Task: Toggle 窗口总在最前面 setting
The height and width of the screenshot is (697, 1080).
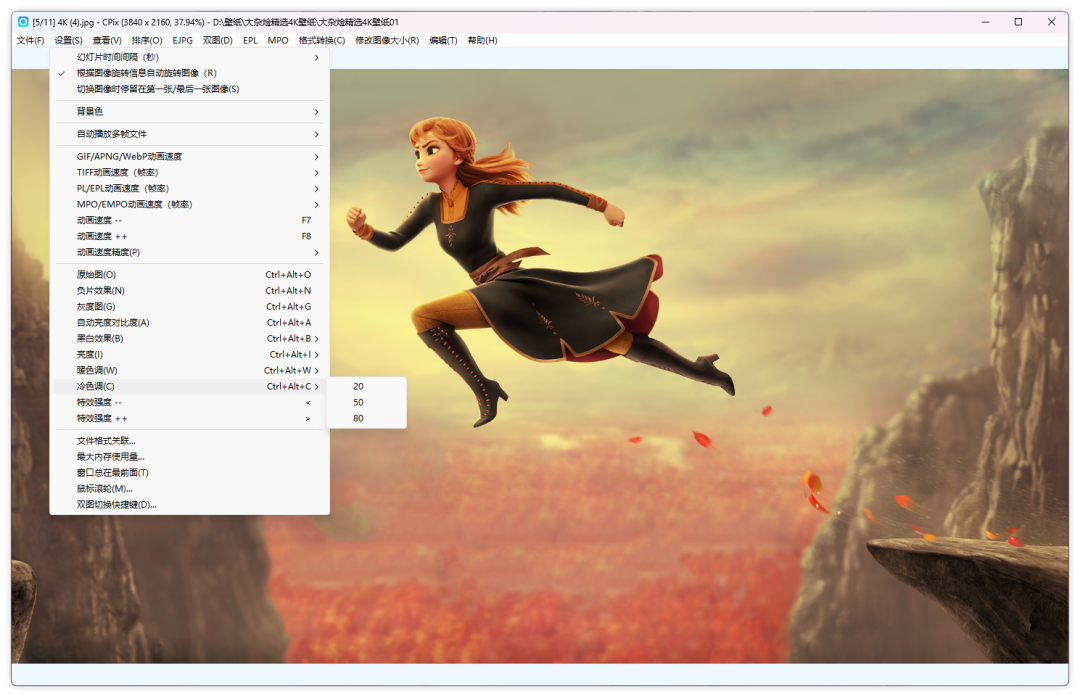Action: pos(112,472)
